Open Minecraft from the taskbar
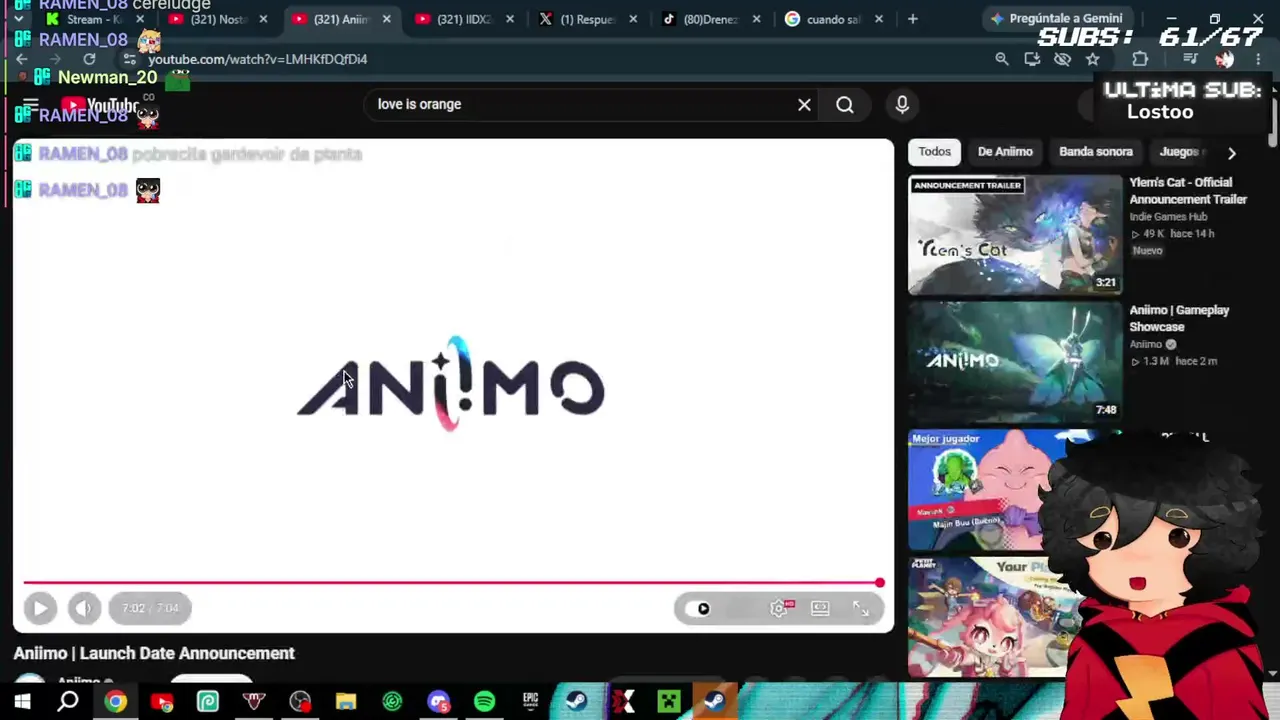Viewport: 1280px width, 720px height. pos(668,701)
